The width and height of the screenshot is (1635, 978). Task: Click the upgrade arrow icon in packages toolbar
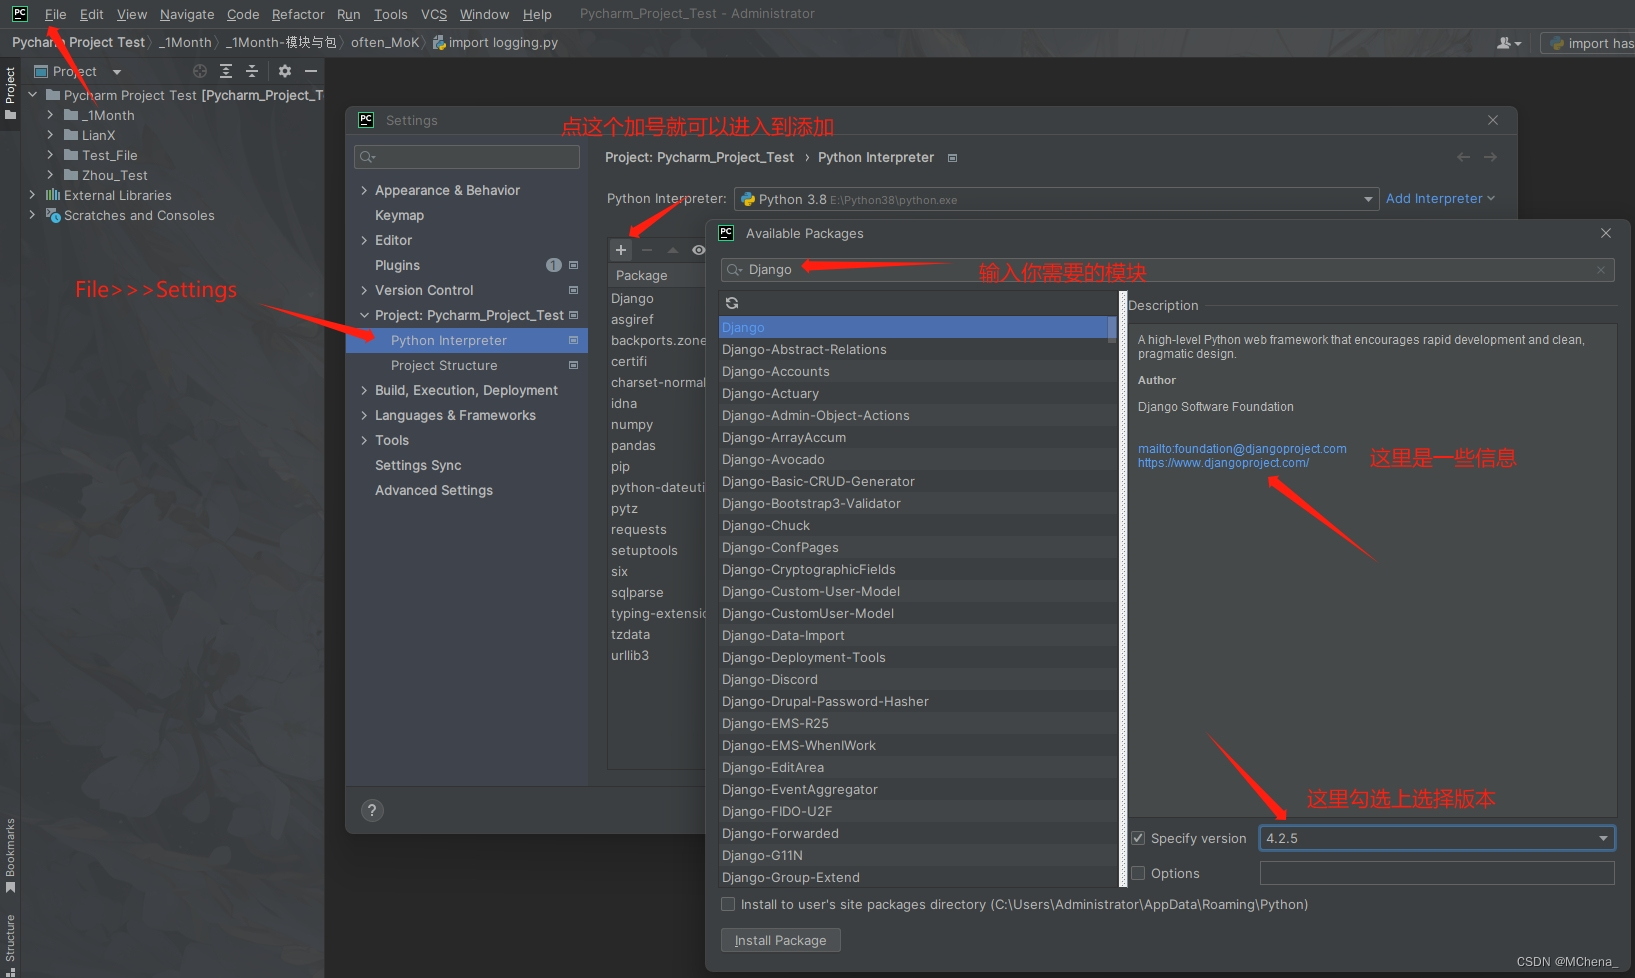tap(673, 250)
